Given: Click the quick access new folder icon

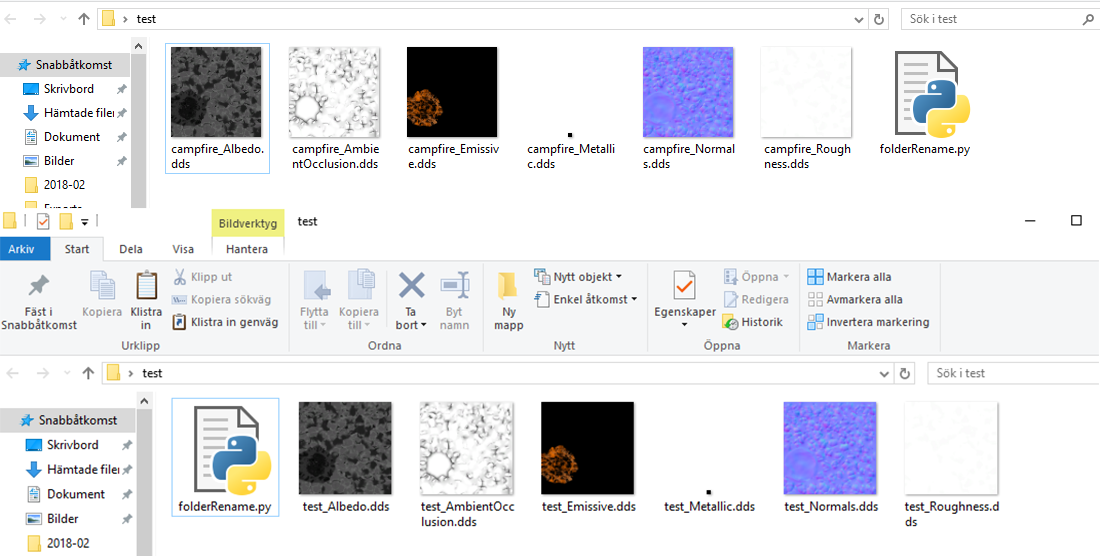Looking at the screenshot, I should (66, 222).
